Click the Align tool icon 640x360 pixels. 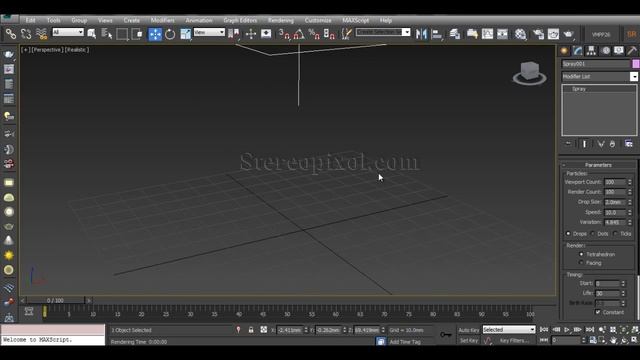pyautogui.click(x=436, y=34)
